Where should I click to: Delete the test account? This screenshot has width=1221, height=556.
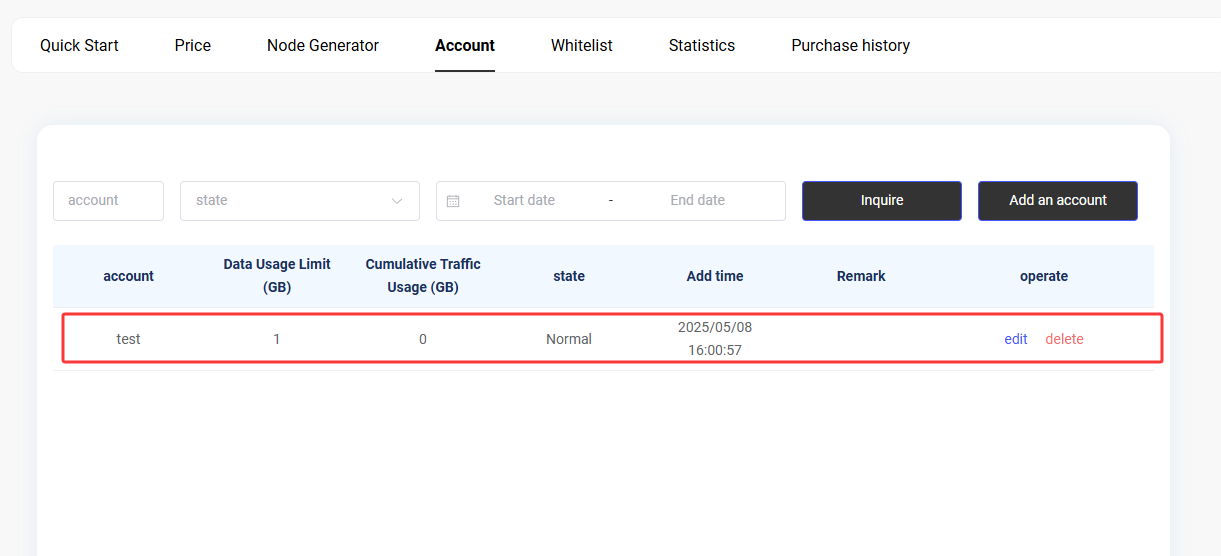pyautogui.click(x=1064, y=339)
